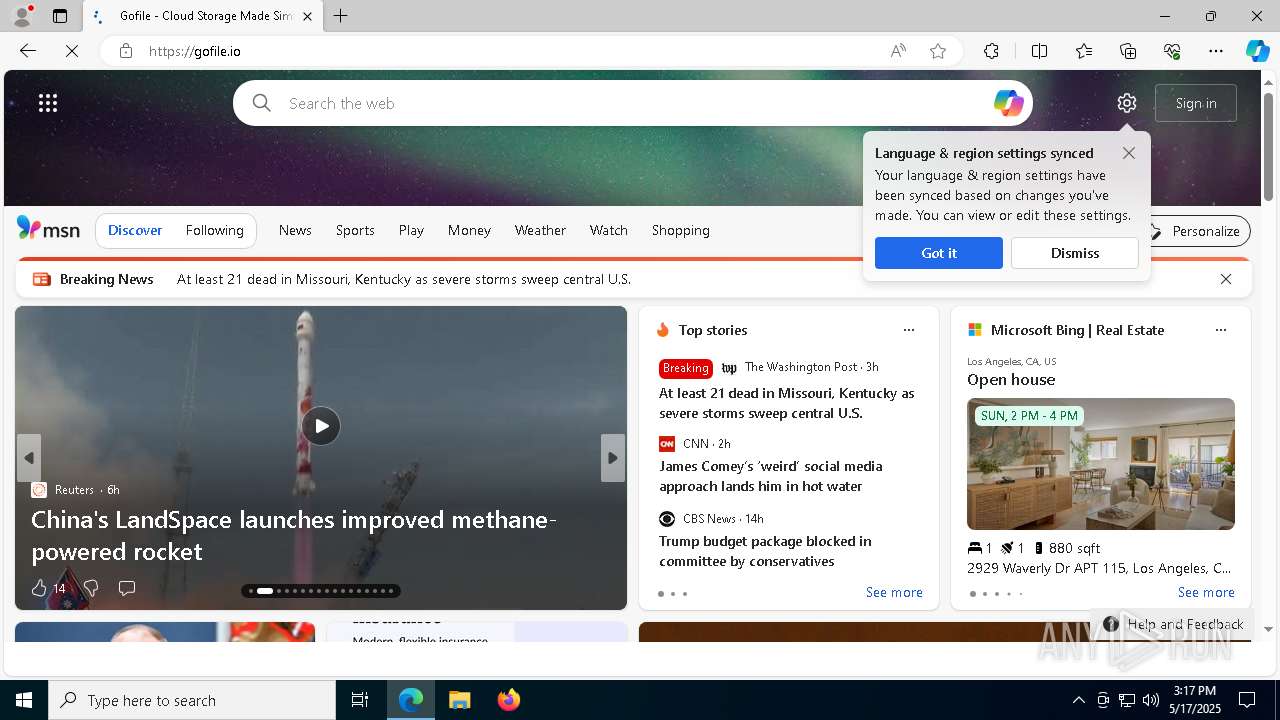Click the Copilot icon in search box
Screen dimensions: 1280x720
click(1008, 103)
